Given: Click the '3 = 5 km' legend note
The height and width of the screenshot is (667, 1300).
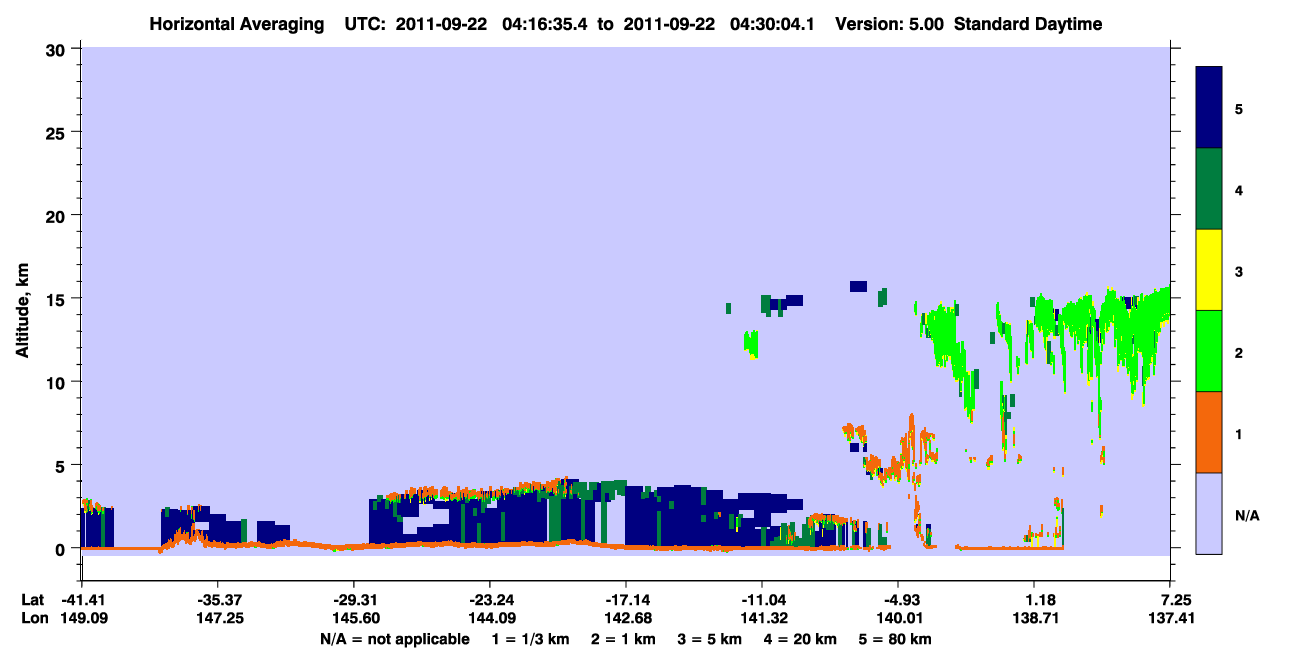Looking at the screenshot, I should tap(712, 639).
